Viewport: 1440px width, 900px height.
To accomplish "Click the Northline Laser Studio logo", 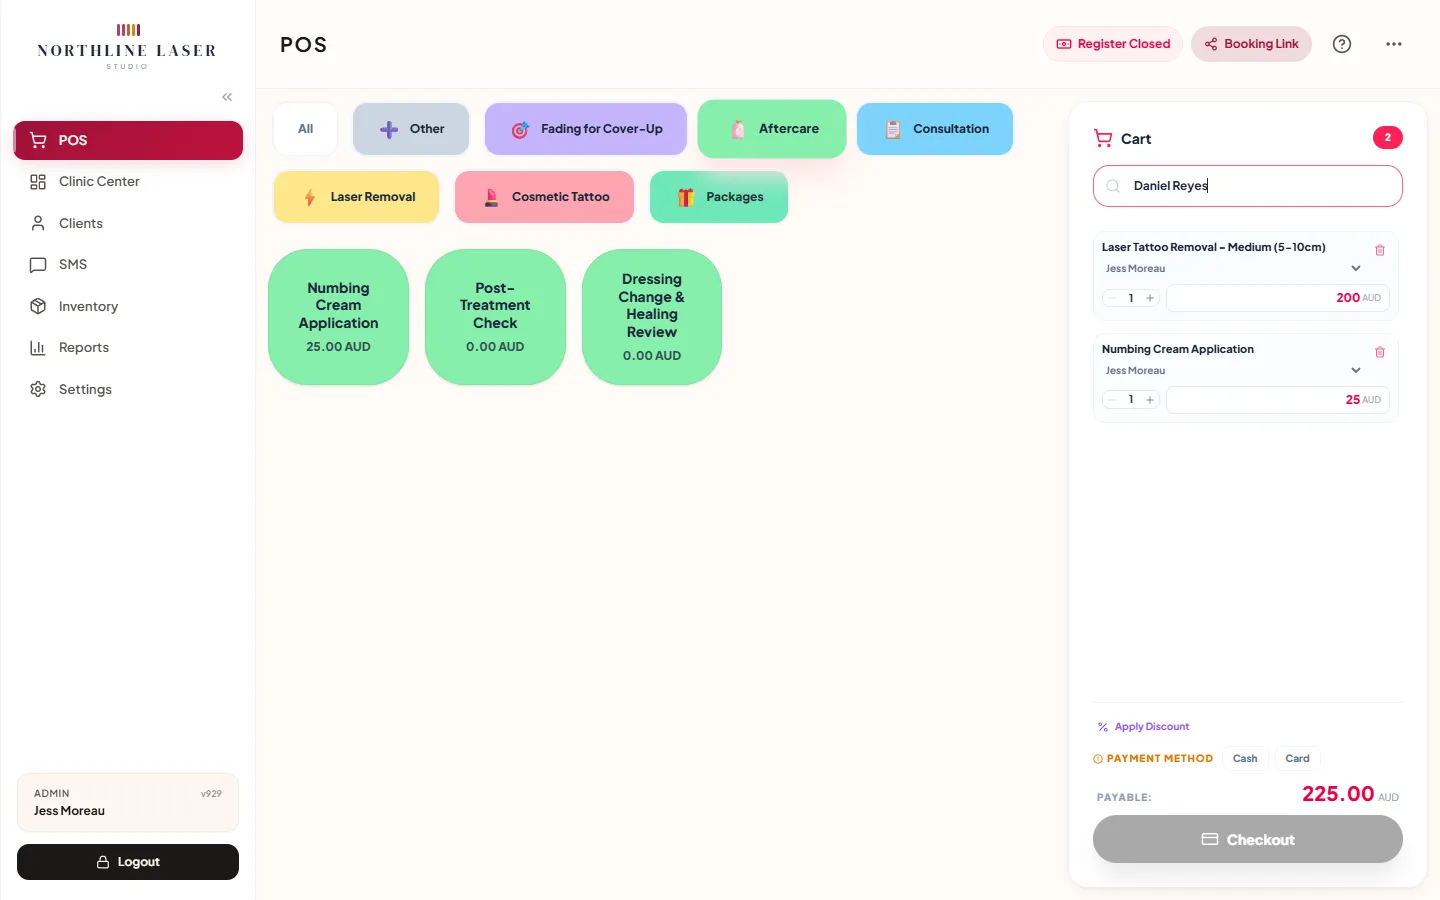I will (127, 47).
